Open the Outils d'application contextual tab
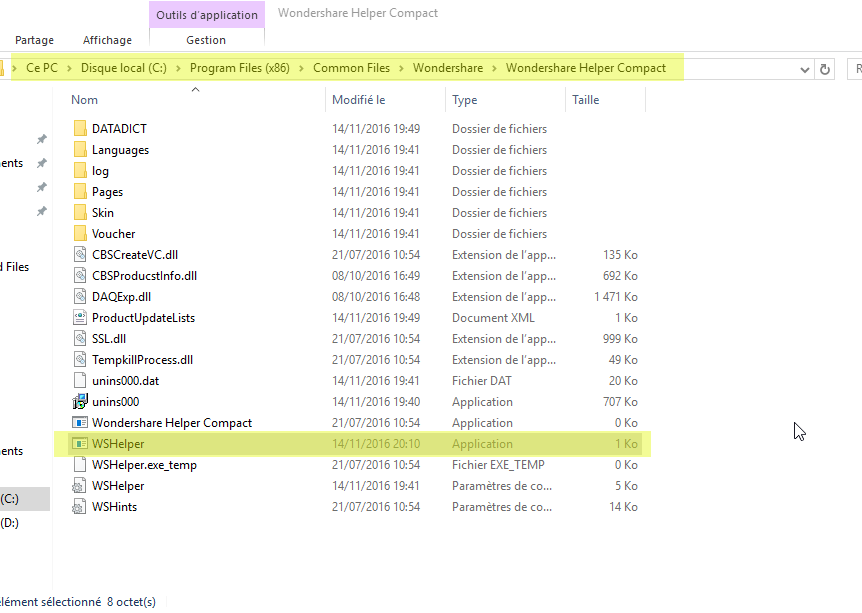Image resolution: width=862 pixels, height=613 pixels. (207, 15)
